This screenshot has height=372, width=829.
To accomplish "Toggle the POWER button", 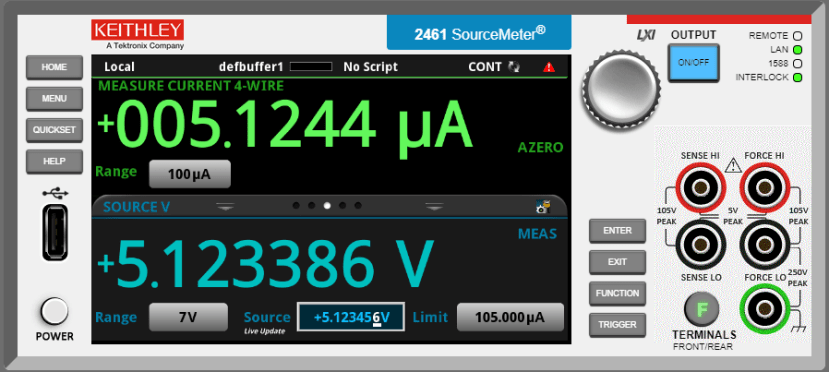I will click(x=54, y=311).
